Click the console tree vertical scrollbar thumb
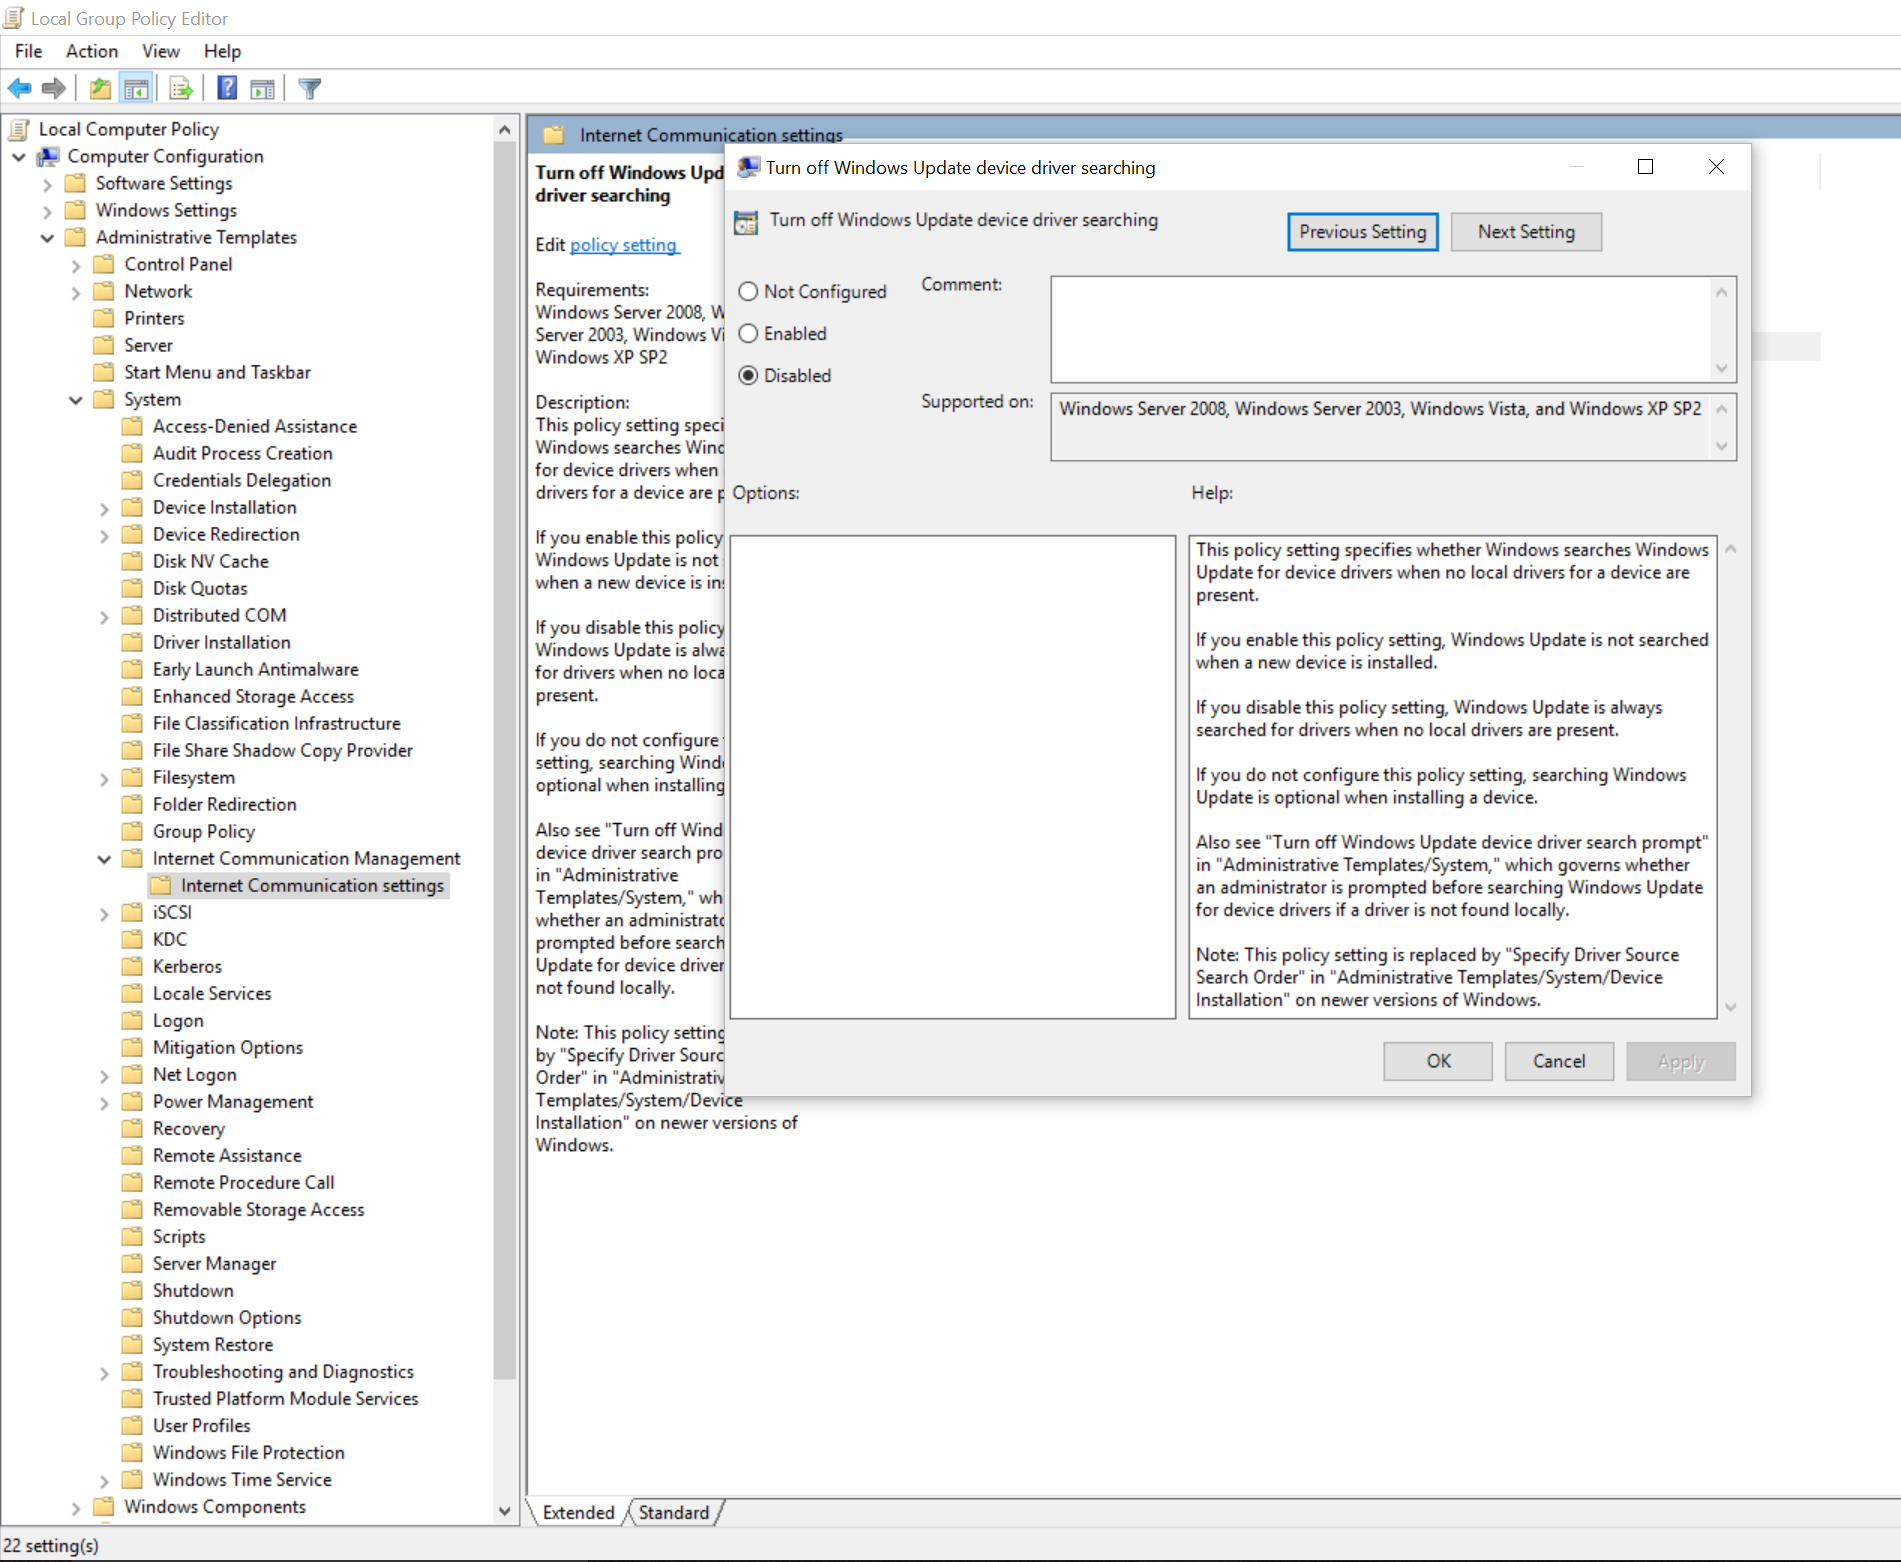Viewport: 1901px width, 1562px height. 505,760
